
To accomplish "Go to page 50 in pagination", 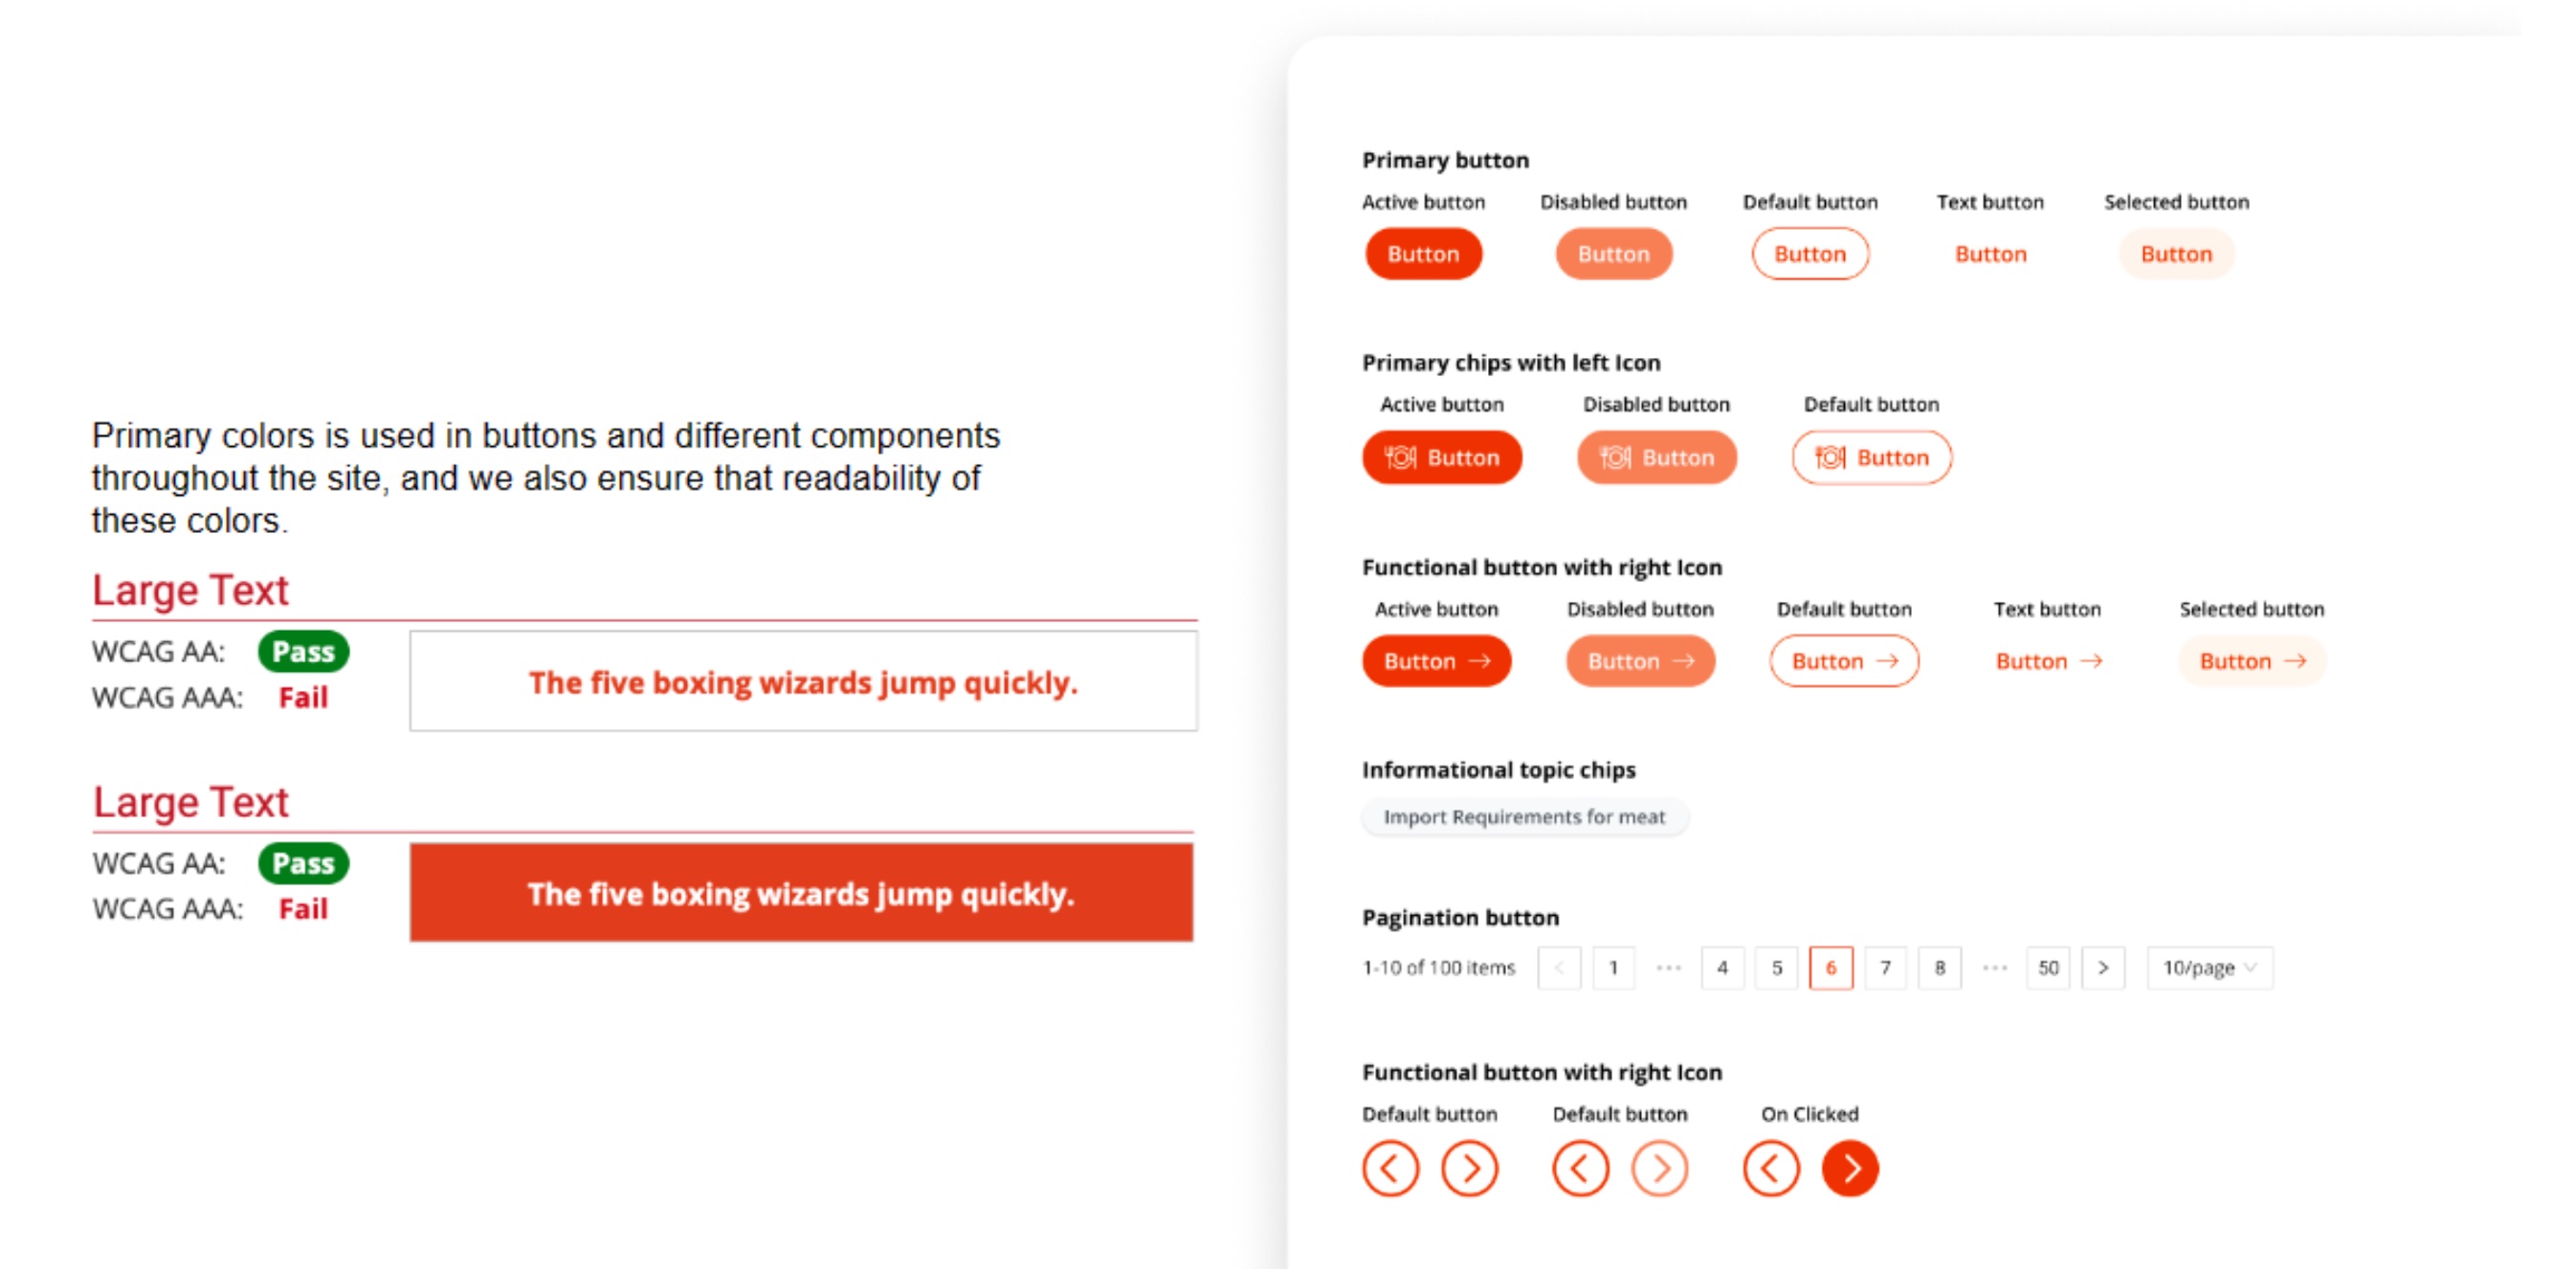I will [x=2048, y=968].
